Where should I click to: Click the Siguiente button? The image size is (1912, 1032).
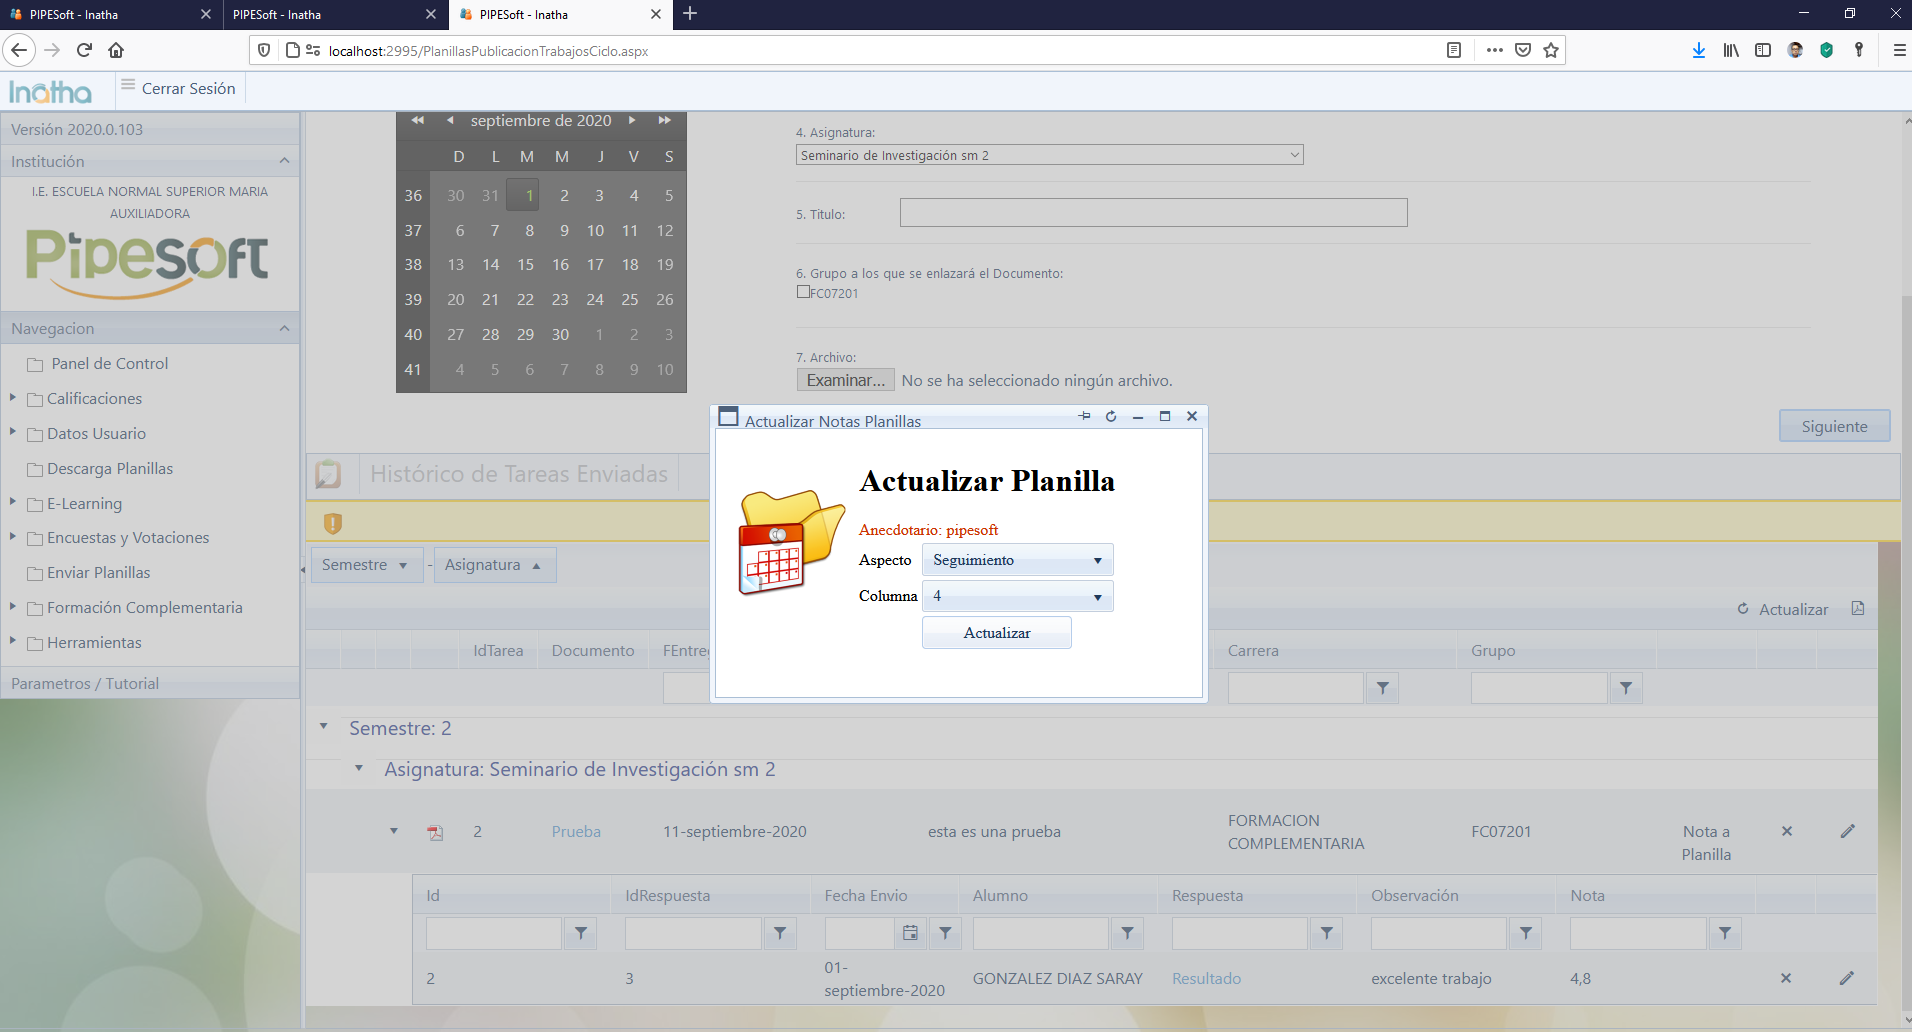(x=1834, y=426)
